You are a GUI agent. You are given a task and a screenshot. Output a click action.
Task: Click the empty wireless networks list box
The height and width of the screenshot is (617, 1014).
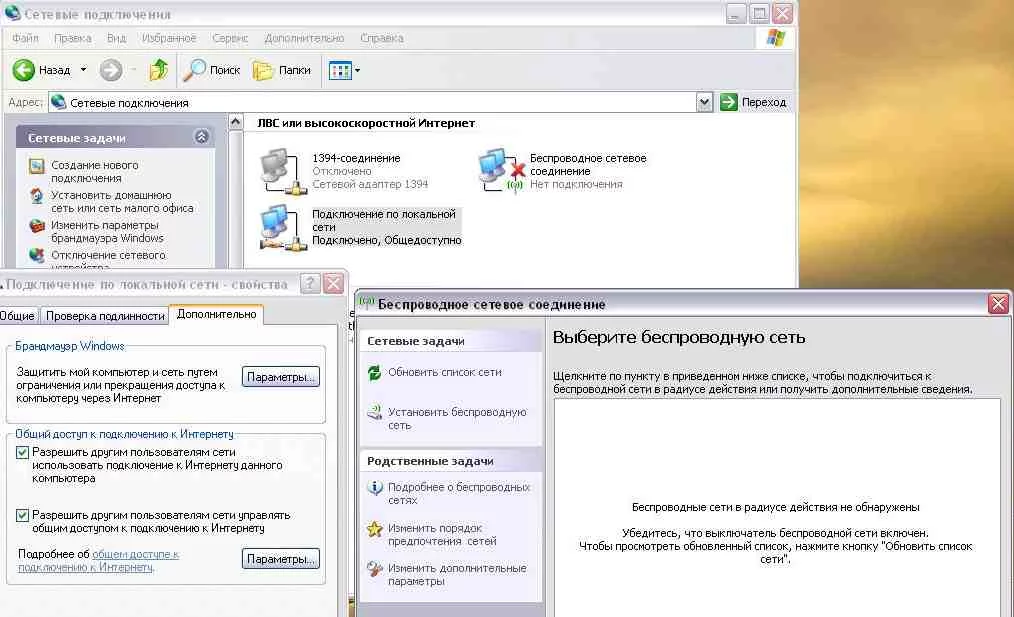[777, 508]
